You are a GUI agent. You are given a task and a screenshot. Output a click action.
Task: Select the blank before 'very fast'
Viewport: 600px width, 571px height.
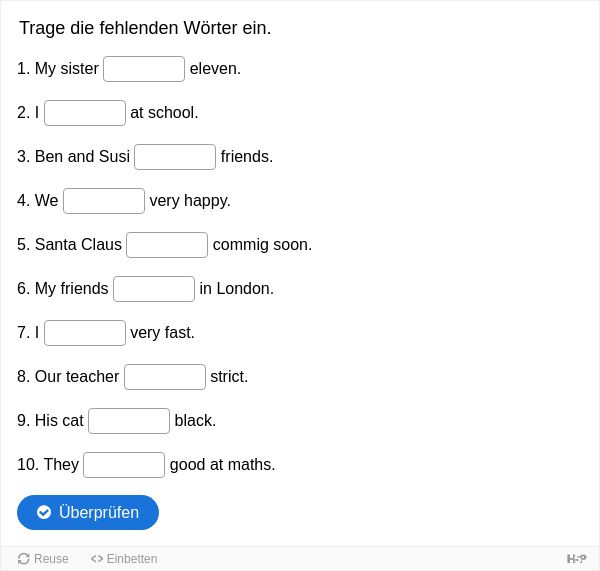click(85, 333)
